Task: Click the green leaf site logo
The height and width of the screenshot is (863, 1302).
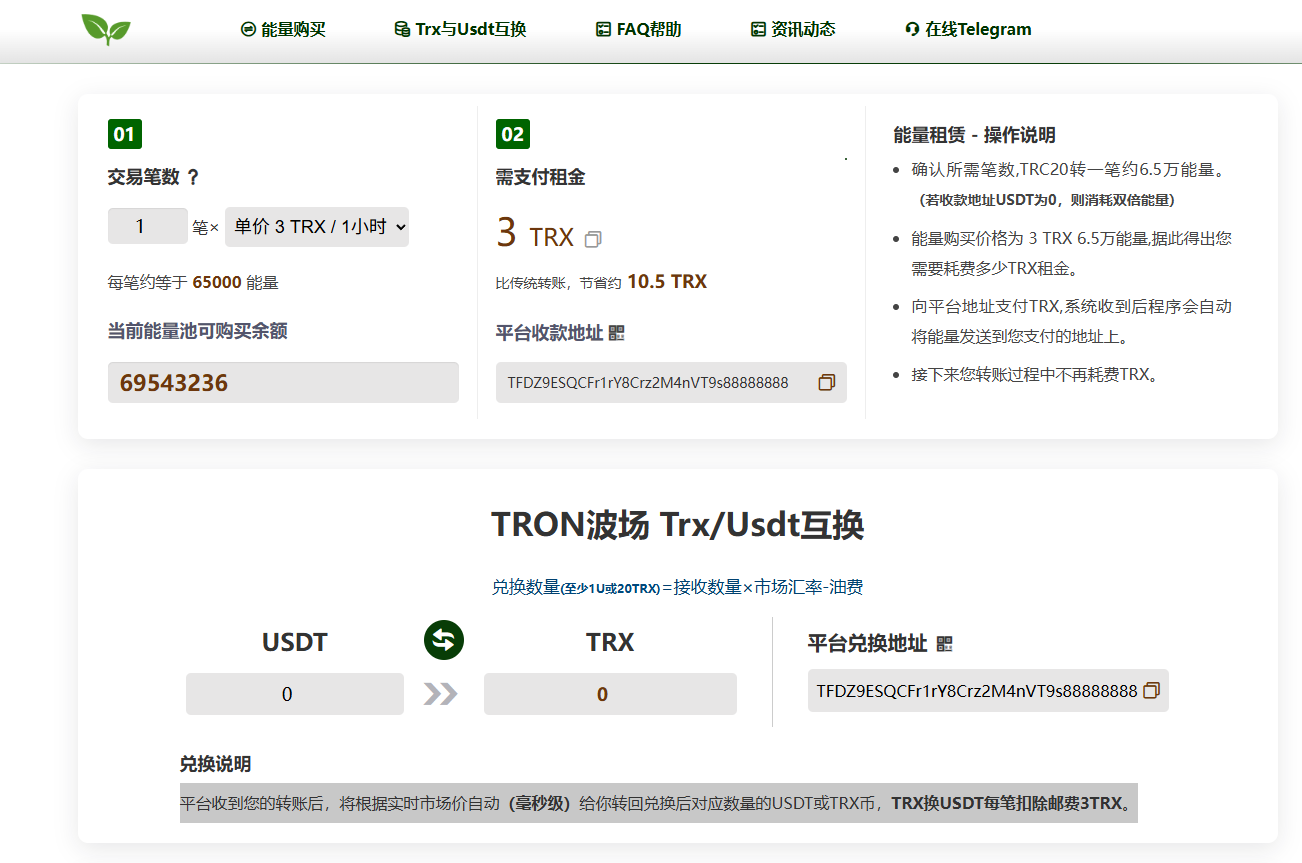Action: [105, 29]
